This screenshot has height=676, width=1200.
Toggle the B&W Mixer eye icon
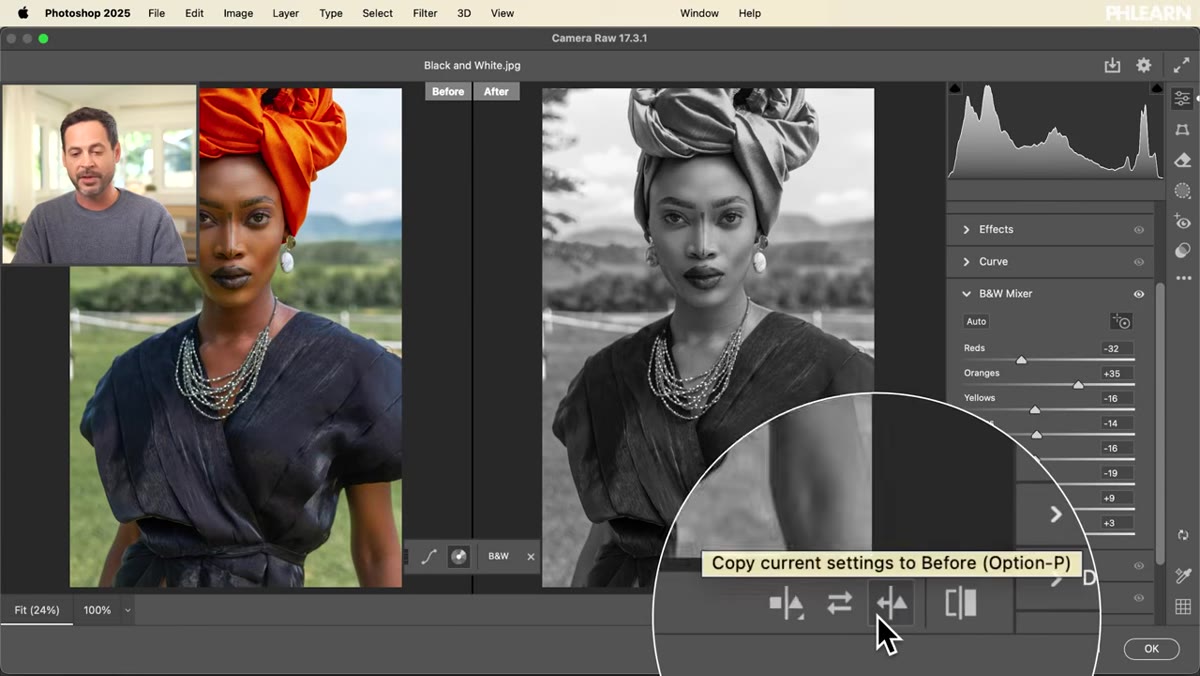pos(1138,294)
